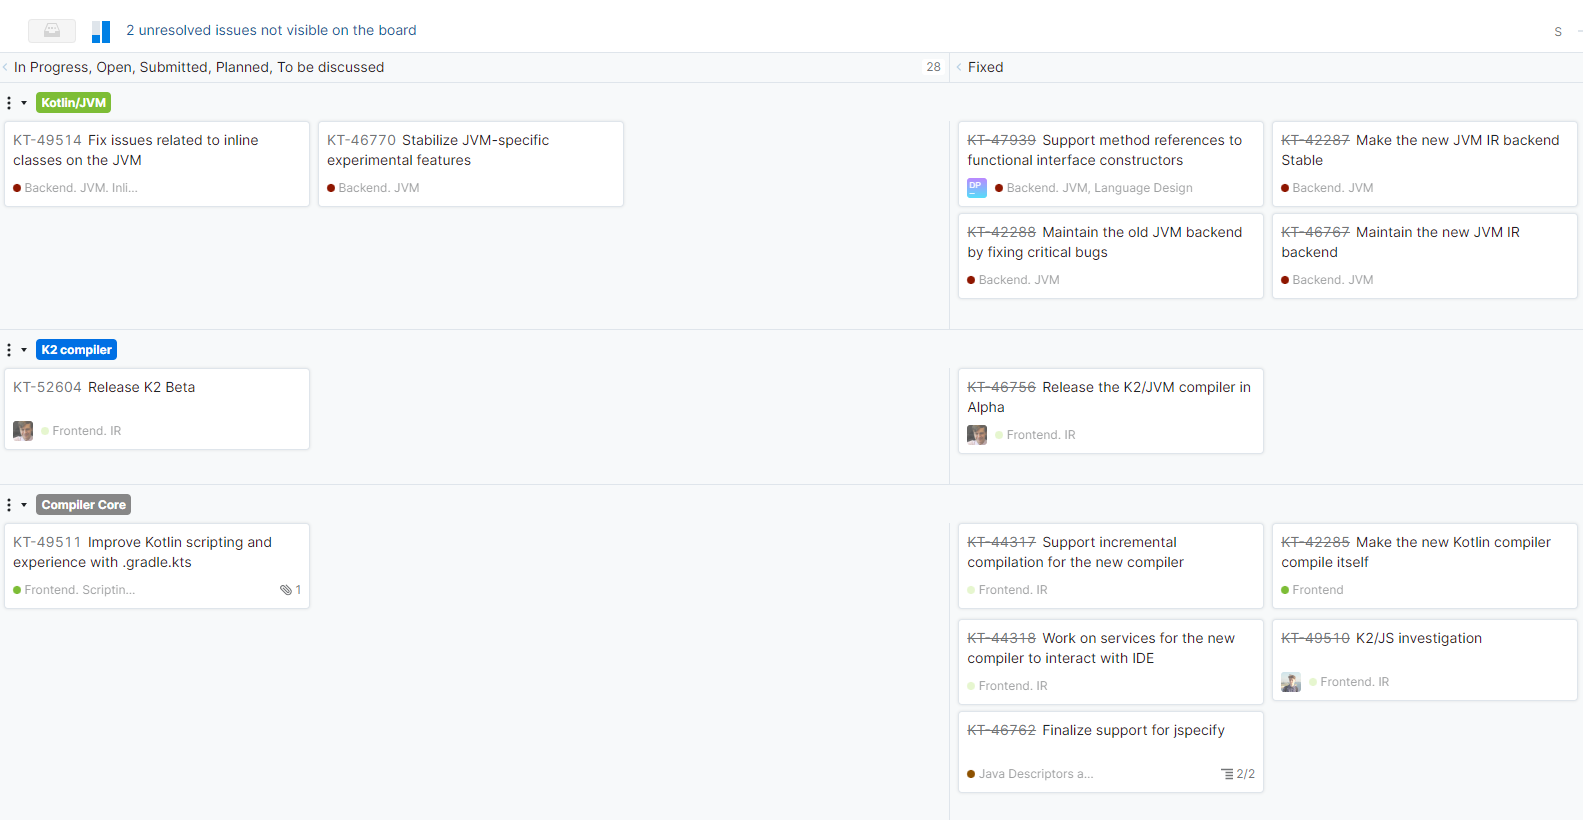
Task: Click 'Backend. JVM, Language Design' on KT-47939
Action: click(1099, 188)
